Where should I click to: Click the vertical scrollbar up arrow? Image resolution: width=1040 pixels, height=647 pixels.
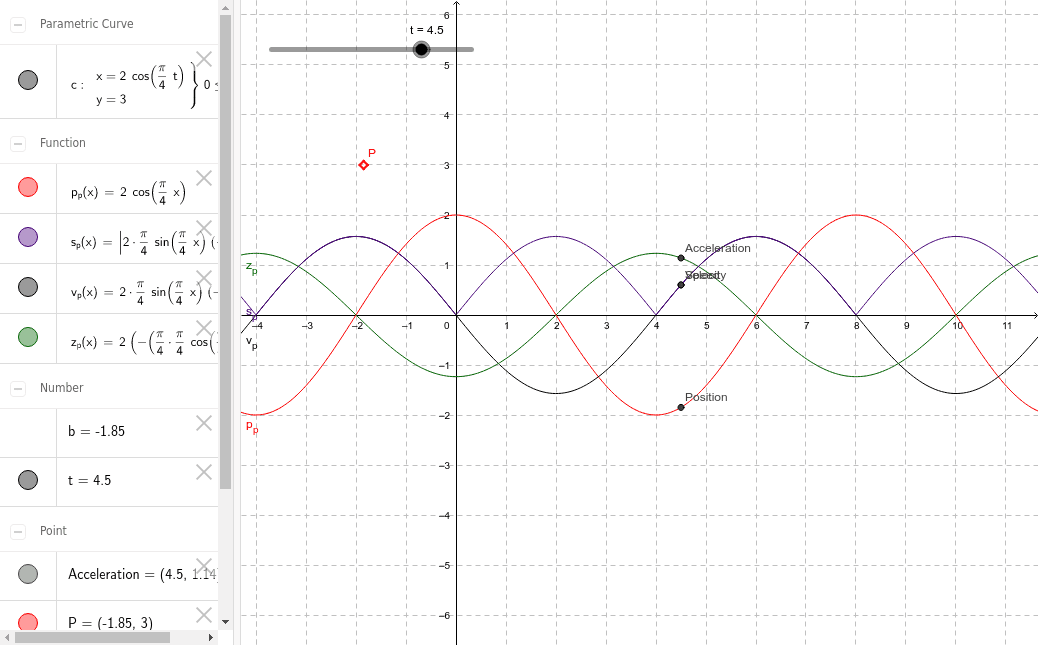tap(226, 8)
